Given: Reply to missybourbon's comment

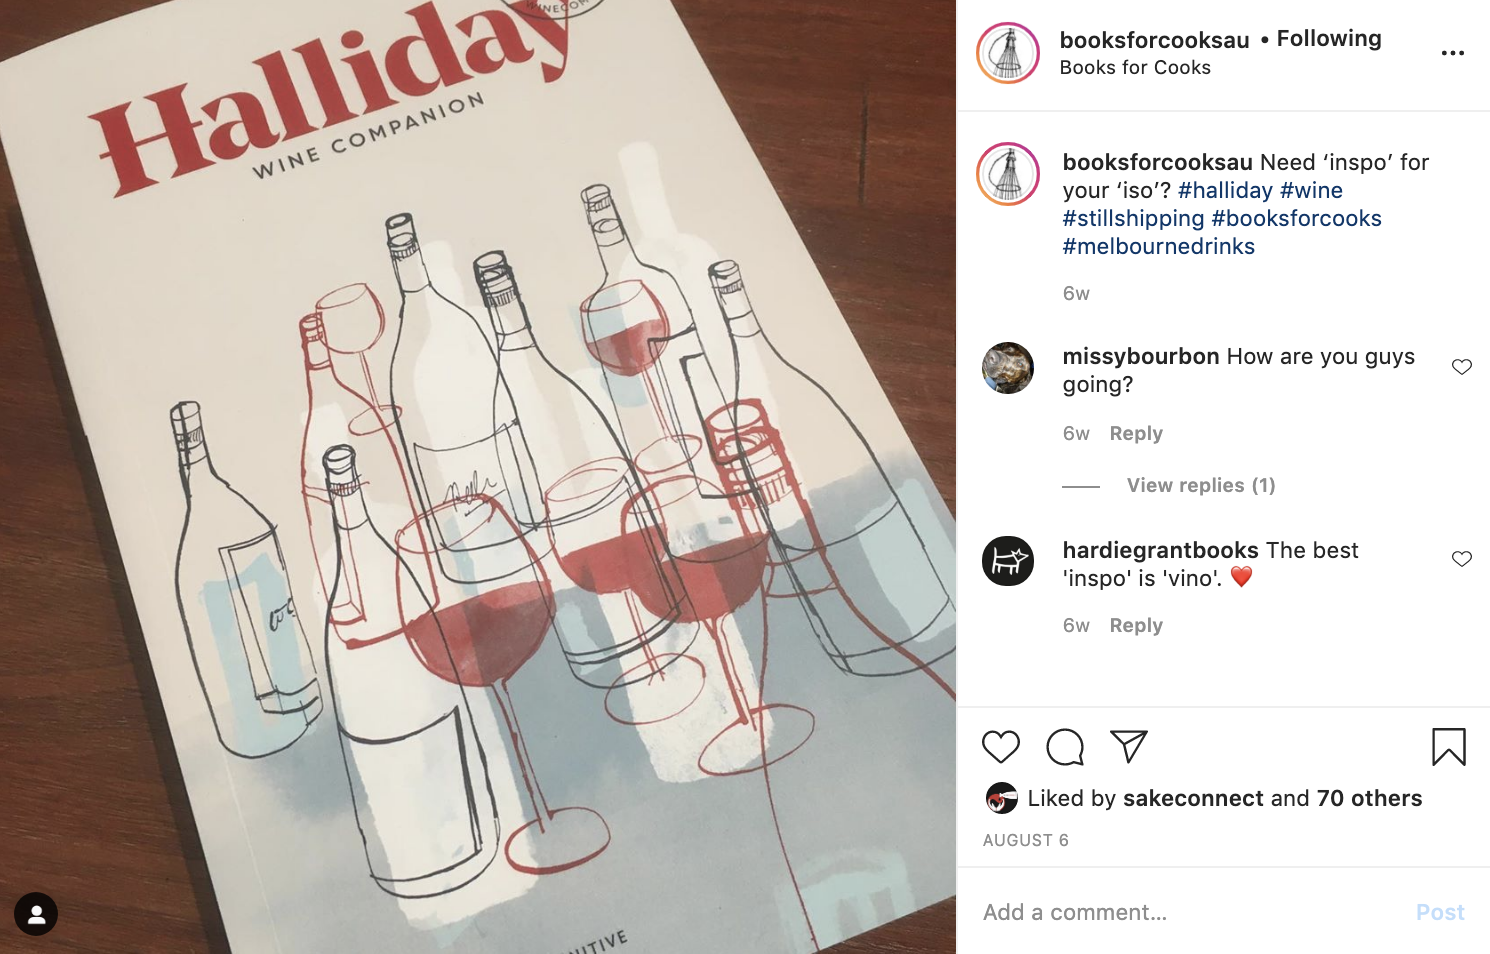Looking at the screenshot, I should pyautogui.click(x=1136, y=433).
